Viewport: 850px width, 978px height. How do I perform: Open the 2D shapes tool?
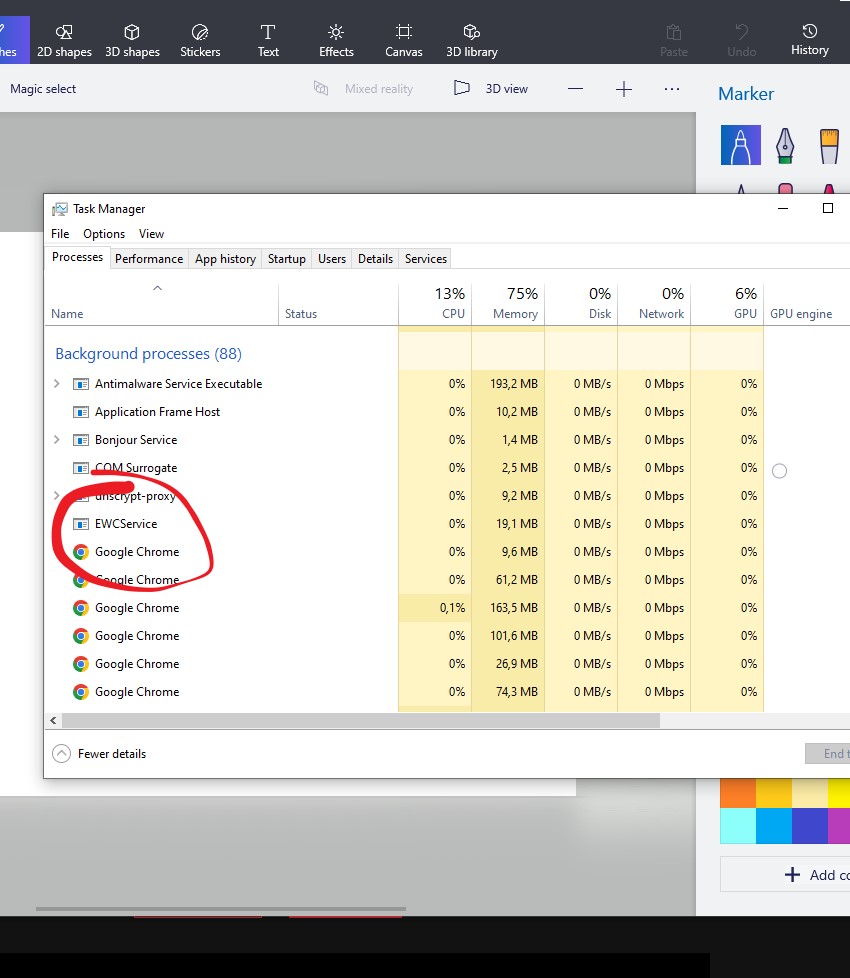(x=64, y=40)
